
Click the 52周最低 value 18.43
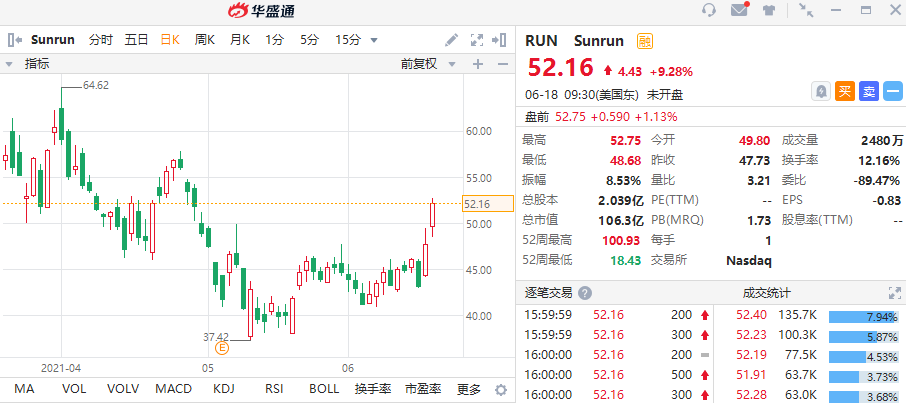626,260
